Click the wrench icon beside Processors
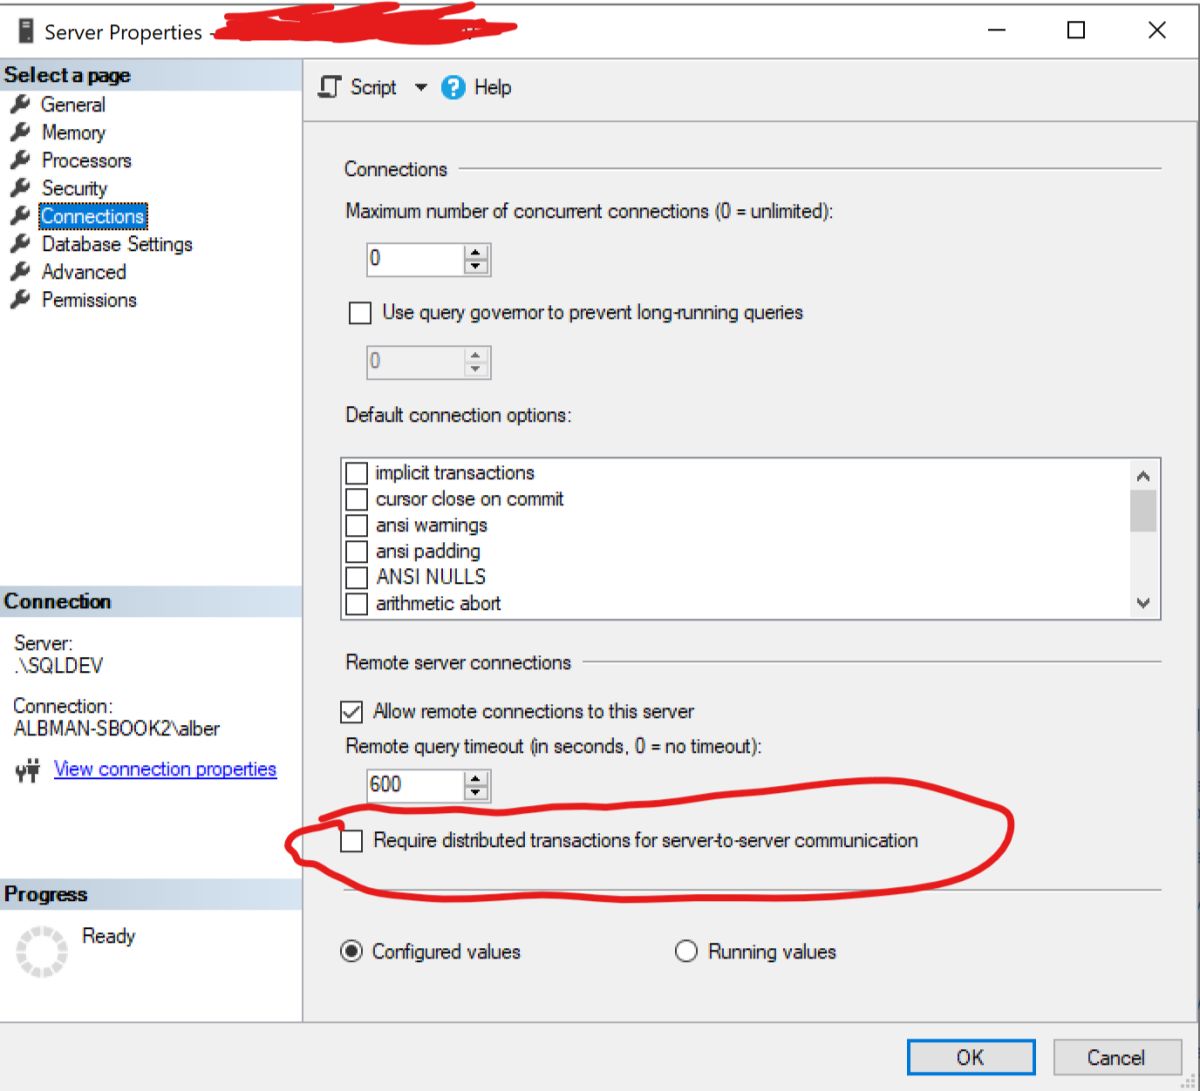 point(20,160)
